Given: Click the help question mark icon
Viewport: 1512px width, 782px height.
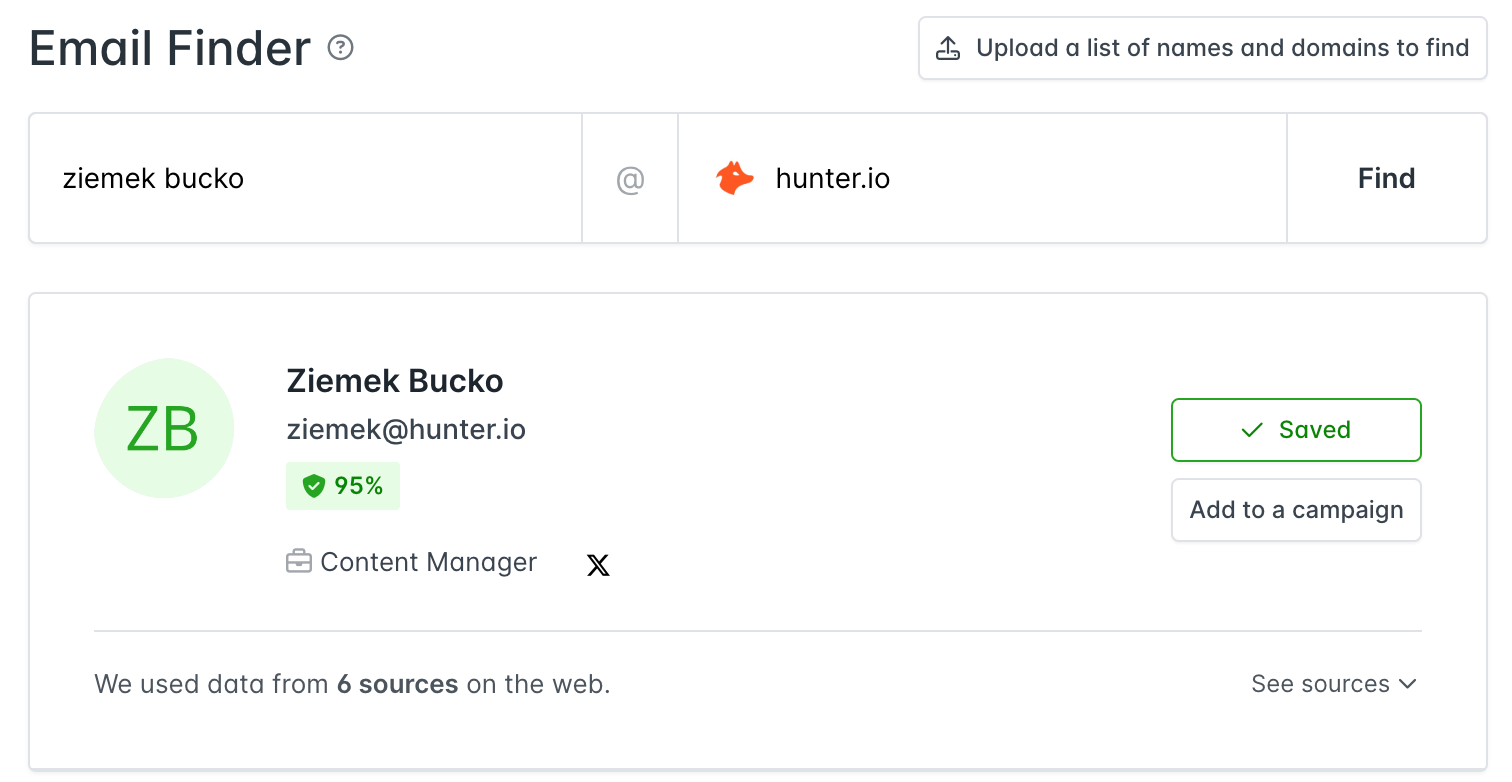Looking at the screenshot, I should (341, 47).
